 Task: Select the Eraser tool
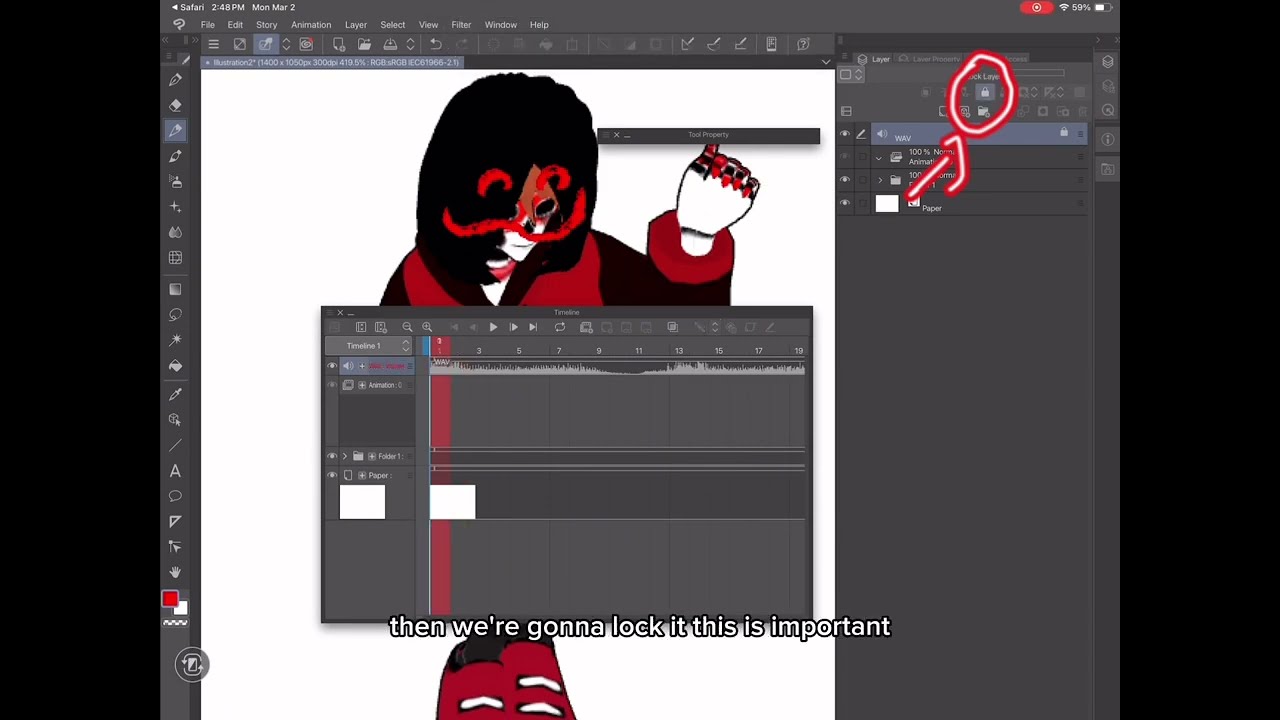click(x=176, y=105)
